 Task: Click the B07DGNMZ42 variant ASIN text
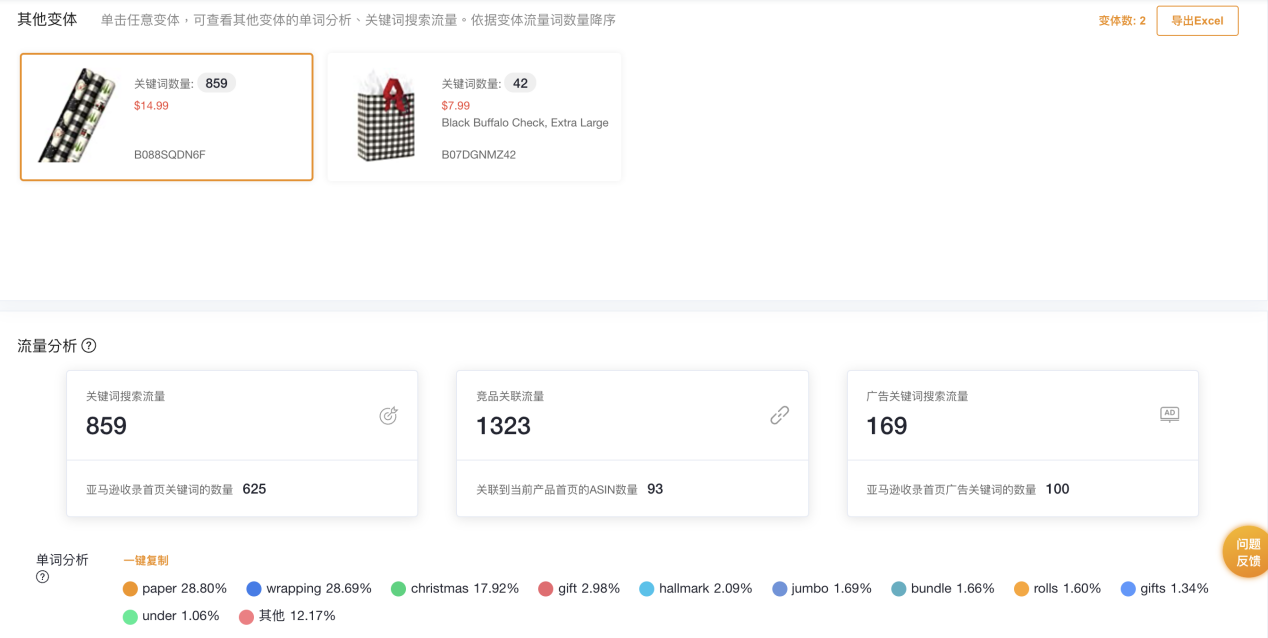tap(479, 155)
